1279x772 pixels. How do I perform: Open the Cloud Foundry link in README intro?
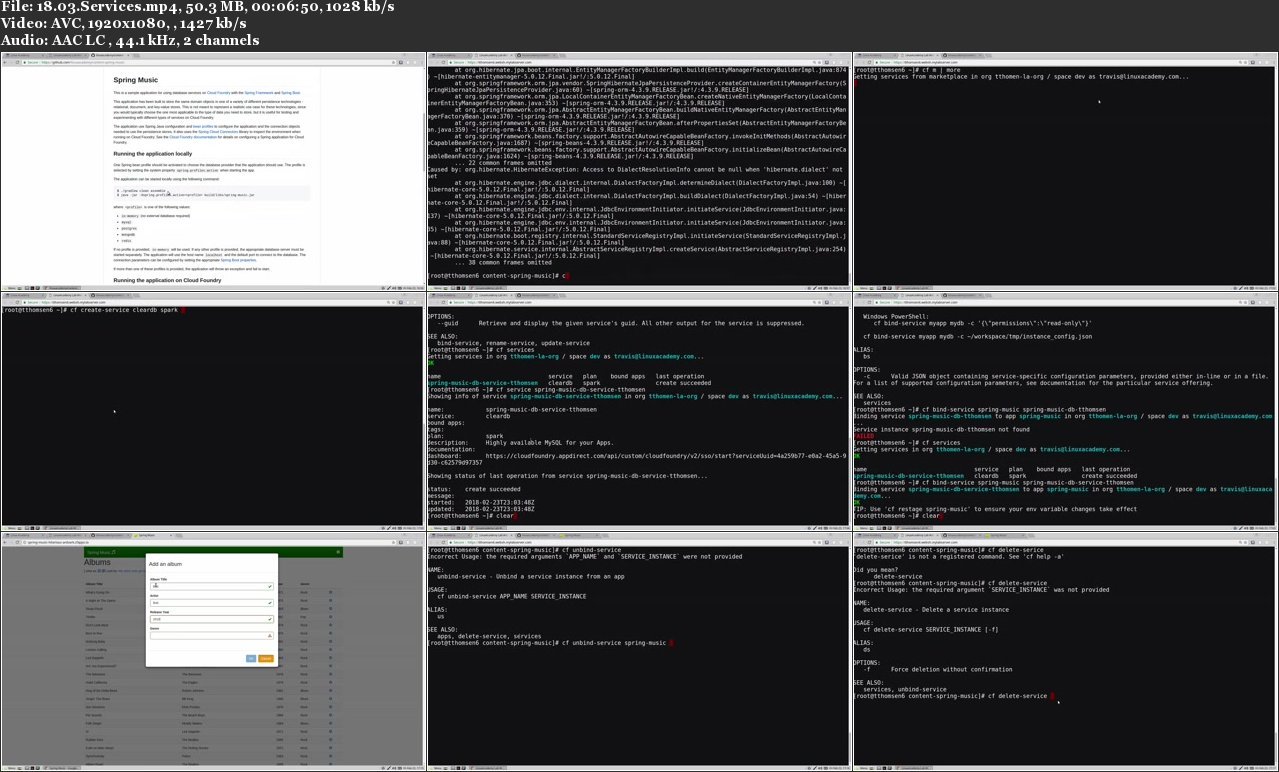[x=218, y=92]
